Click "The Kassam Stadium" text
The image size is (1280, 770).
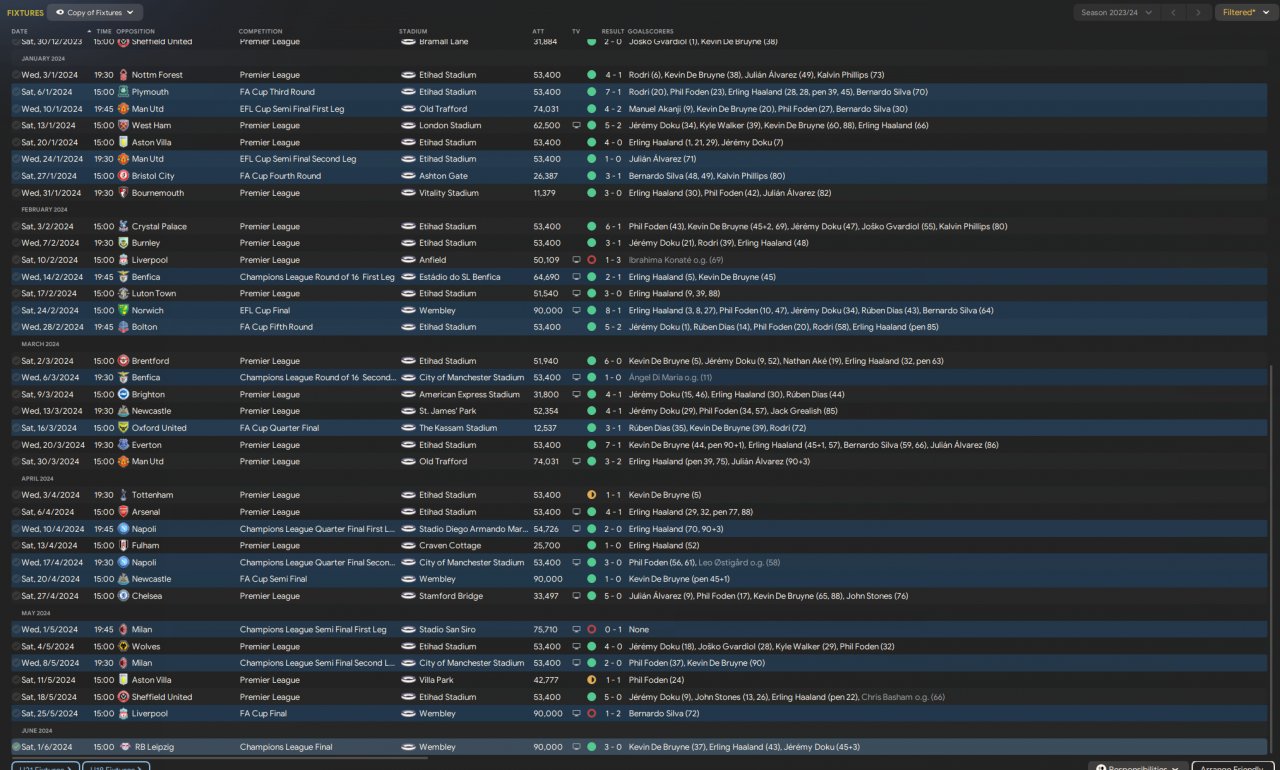[458, 428]
